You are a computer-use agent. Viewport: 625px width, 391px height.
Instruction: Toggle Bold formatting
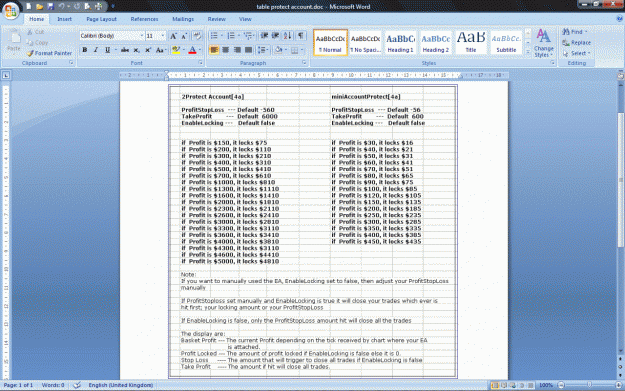pos(85,50)
